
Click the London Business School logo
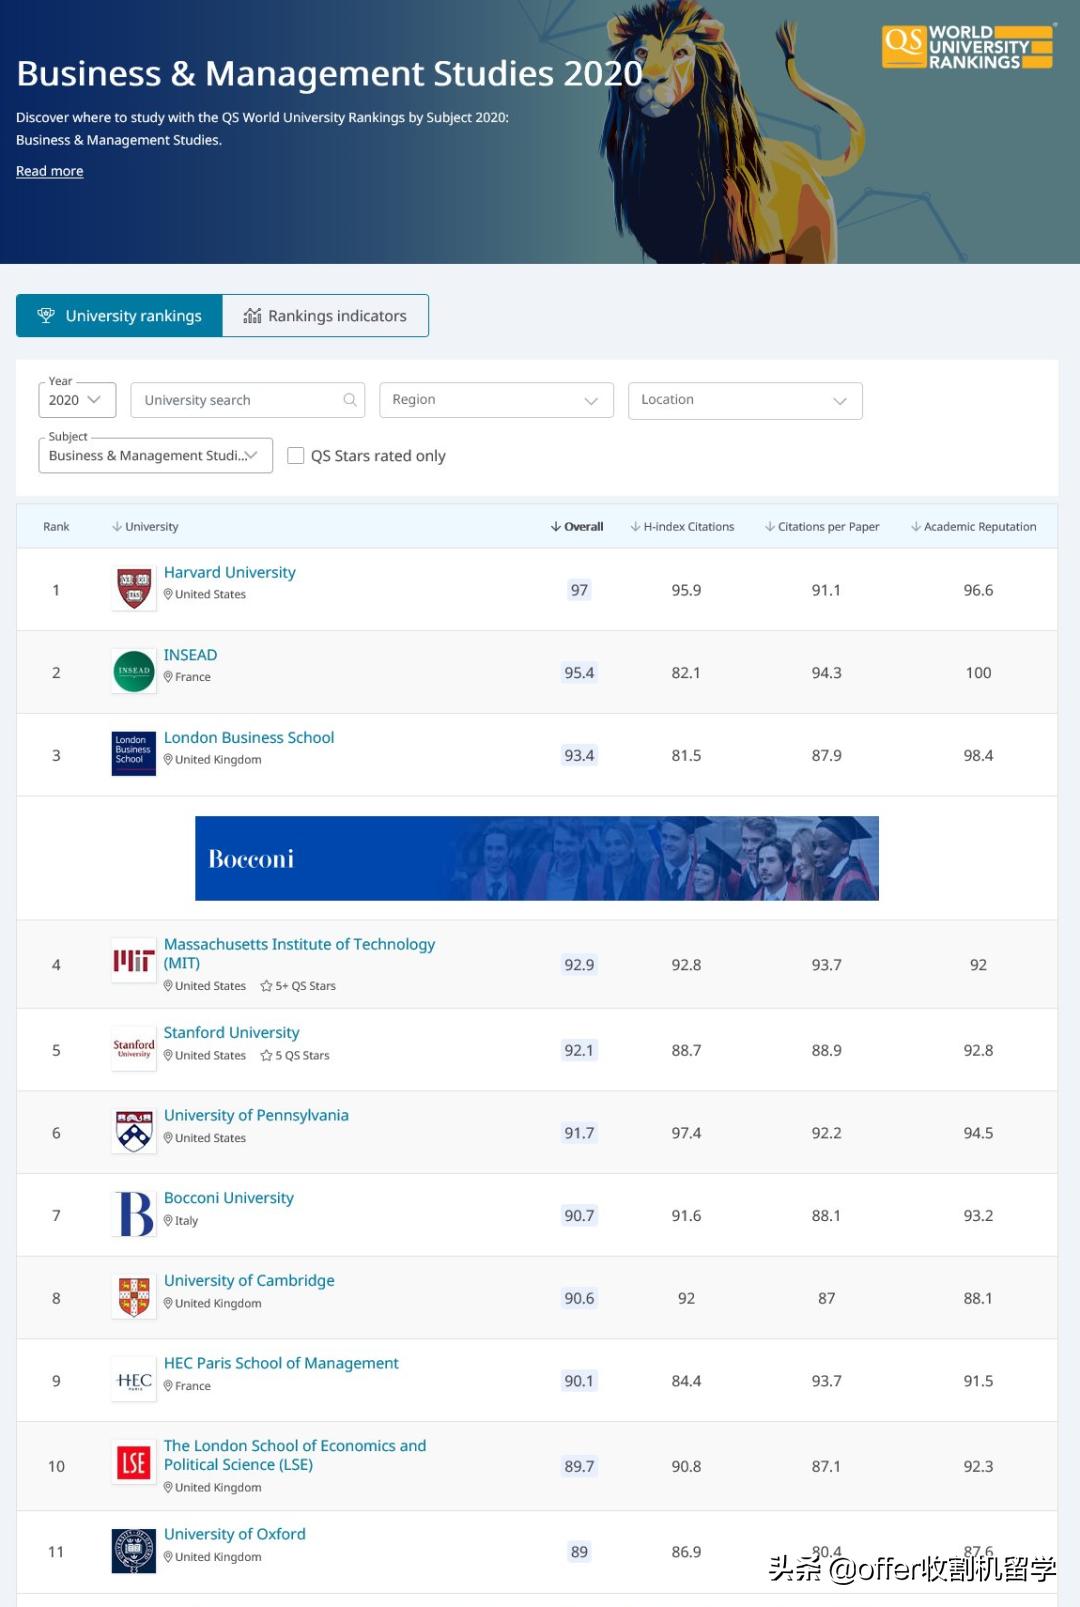134,753
